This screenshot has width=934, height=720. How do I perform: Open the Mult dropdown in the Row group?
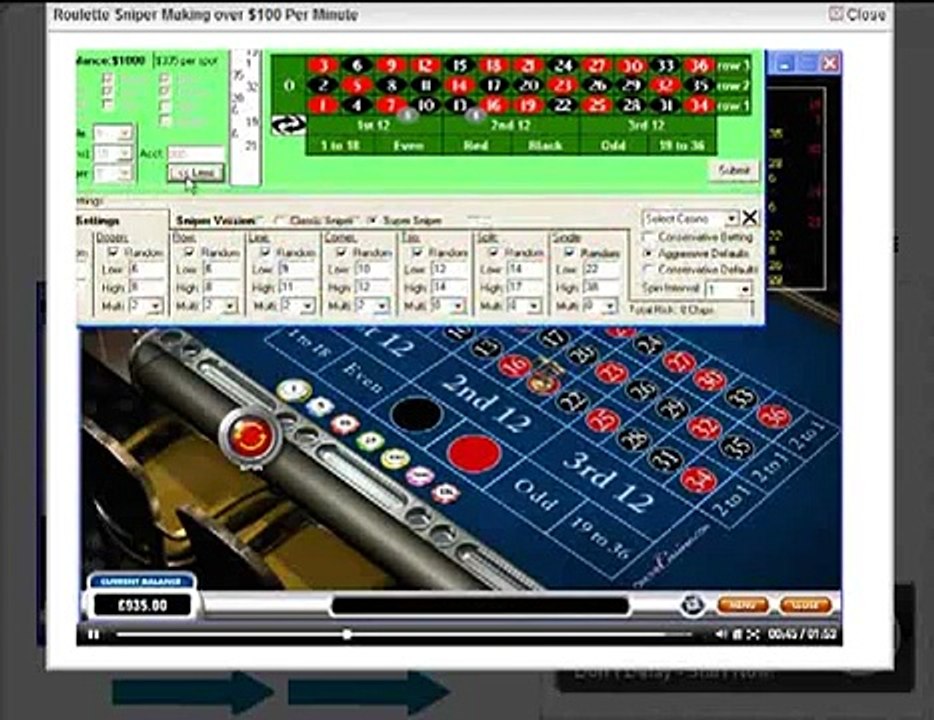tap(220, 306)
